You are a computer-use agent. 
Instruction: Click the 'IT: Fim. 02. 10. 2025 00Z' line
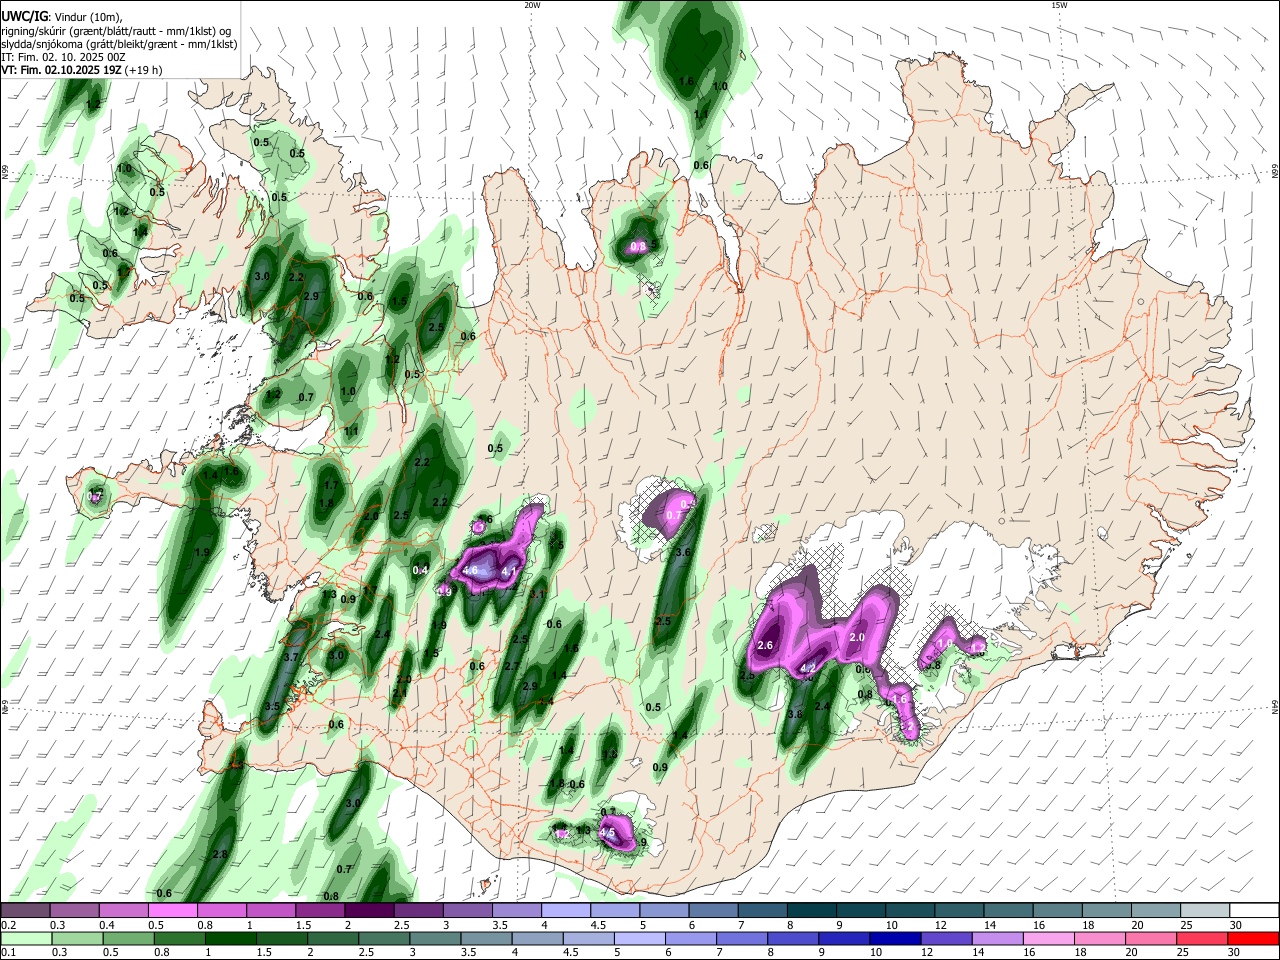[64, 57]
